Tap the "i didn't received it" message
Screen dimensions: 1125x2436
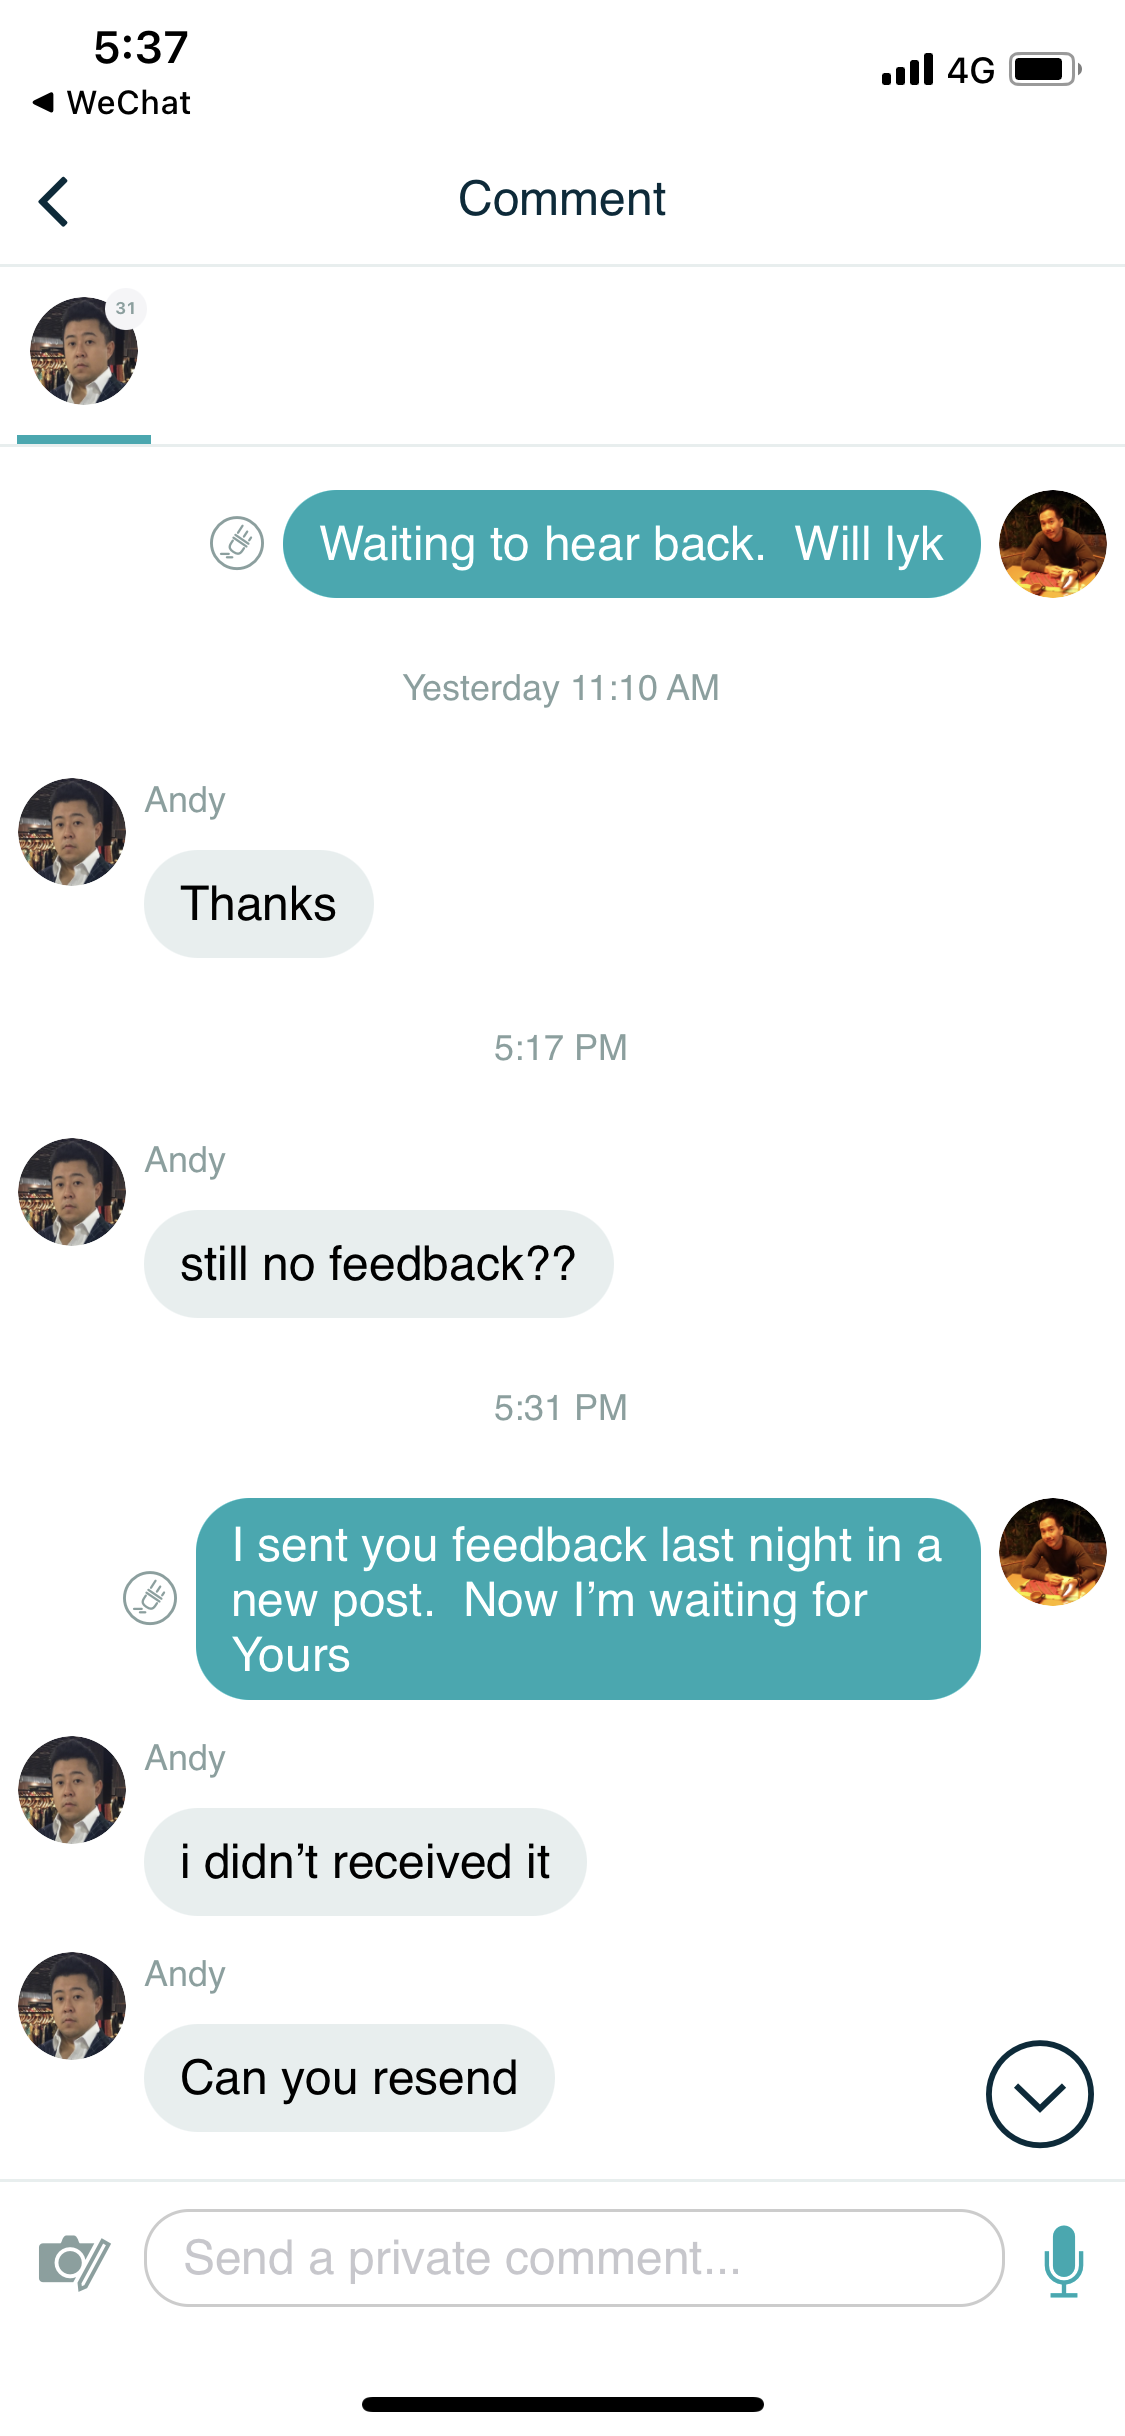[x=365, y=1862]
